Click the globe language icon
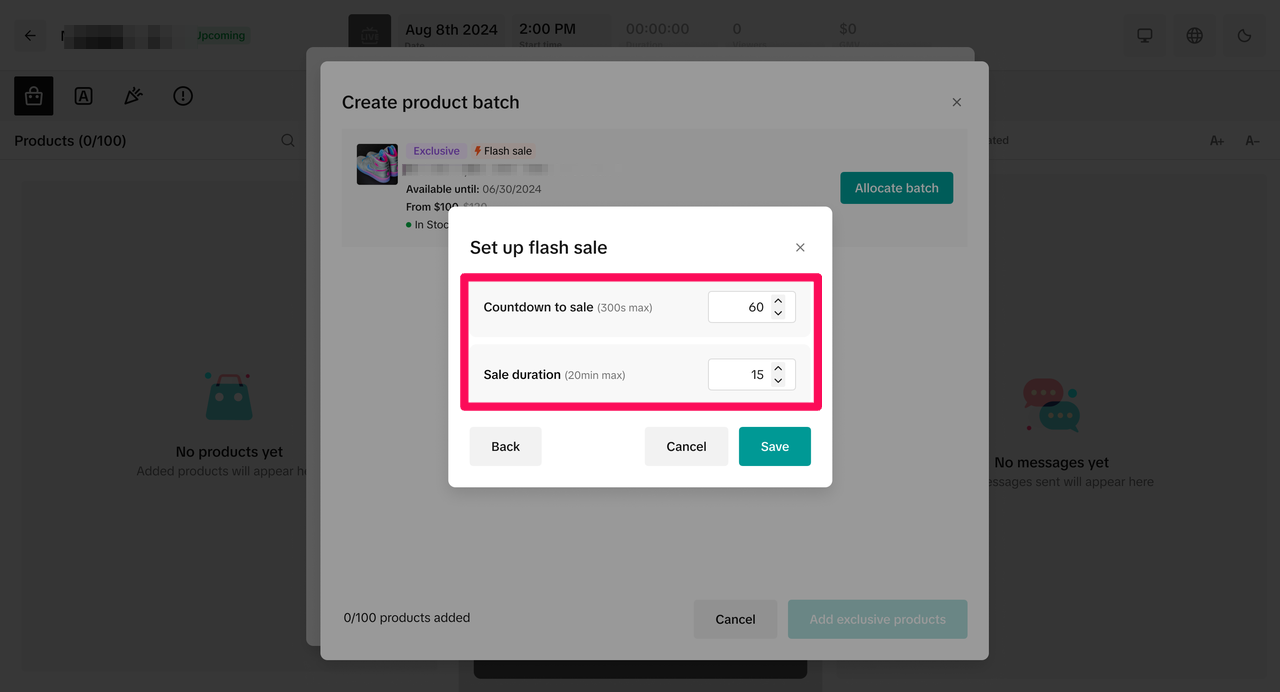Viewport: 1280px width, 692px height. coord(1195,36)
